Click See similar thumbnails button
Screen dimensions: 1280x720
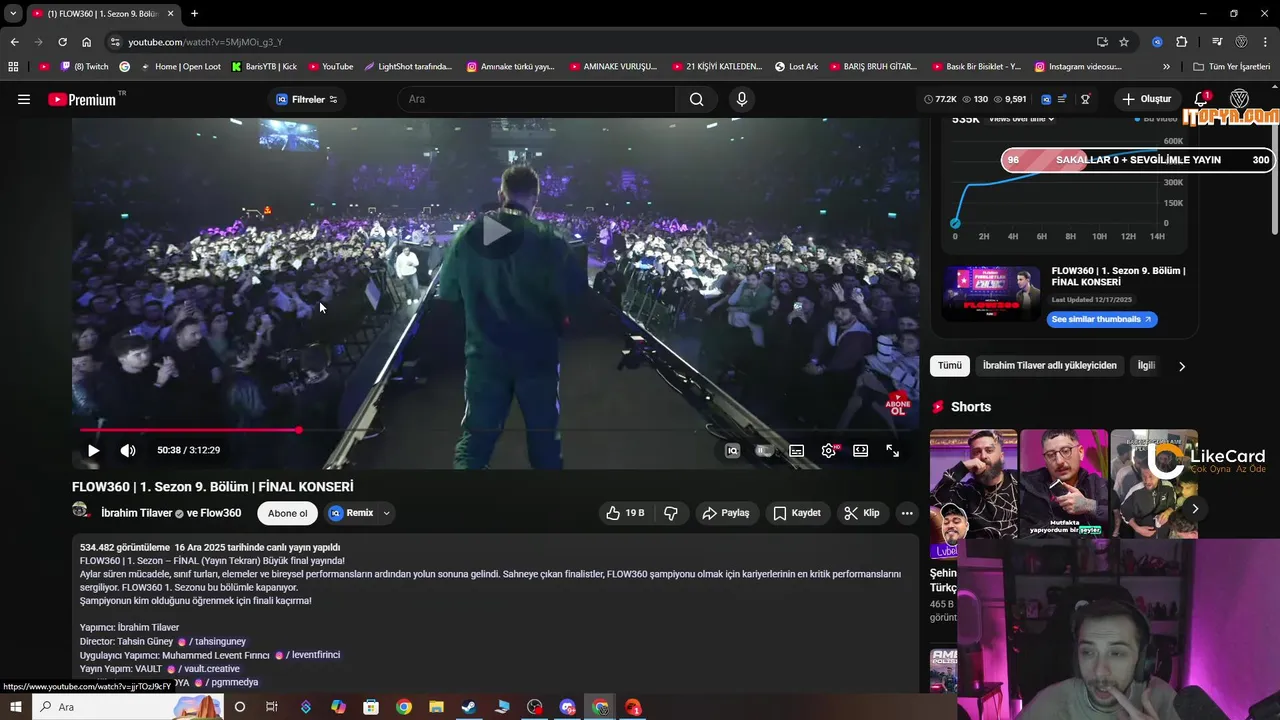pyautogui.click(x=1101, y=319)
